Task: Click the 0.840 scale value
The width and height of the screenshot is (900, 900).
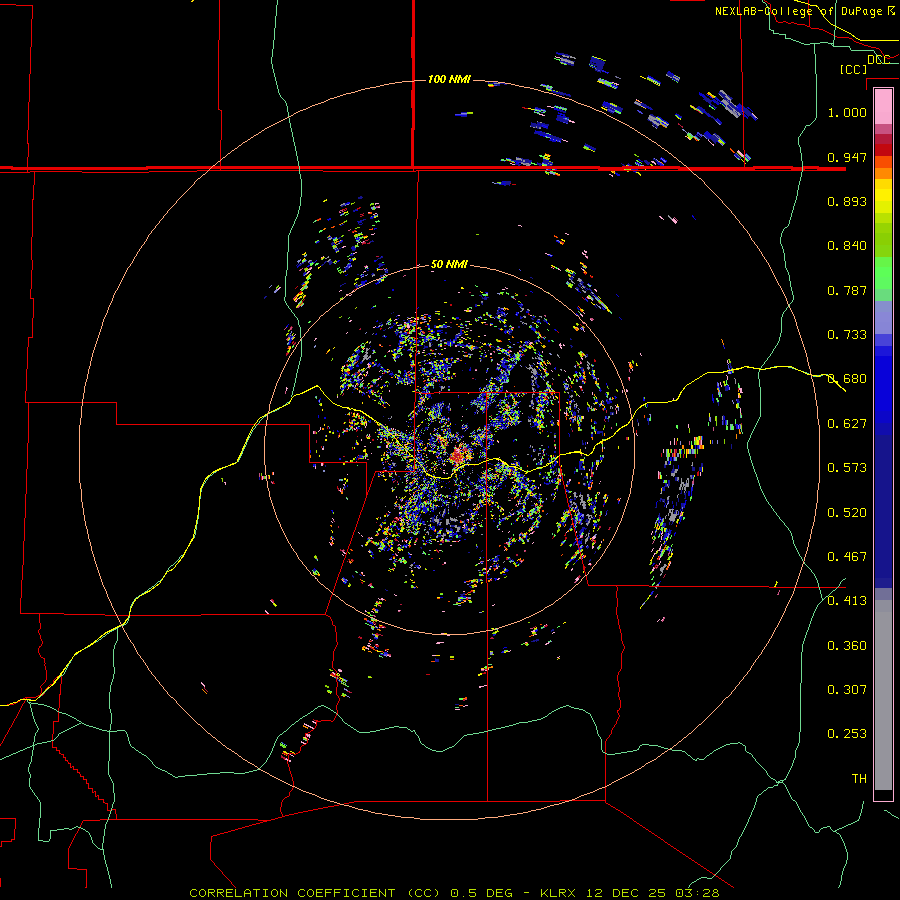Action: (847, 246)
